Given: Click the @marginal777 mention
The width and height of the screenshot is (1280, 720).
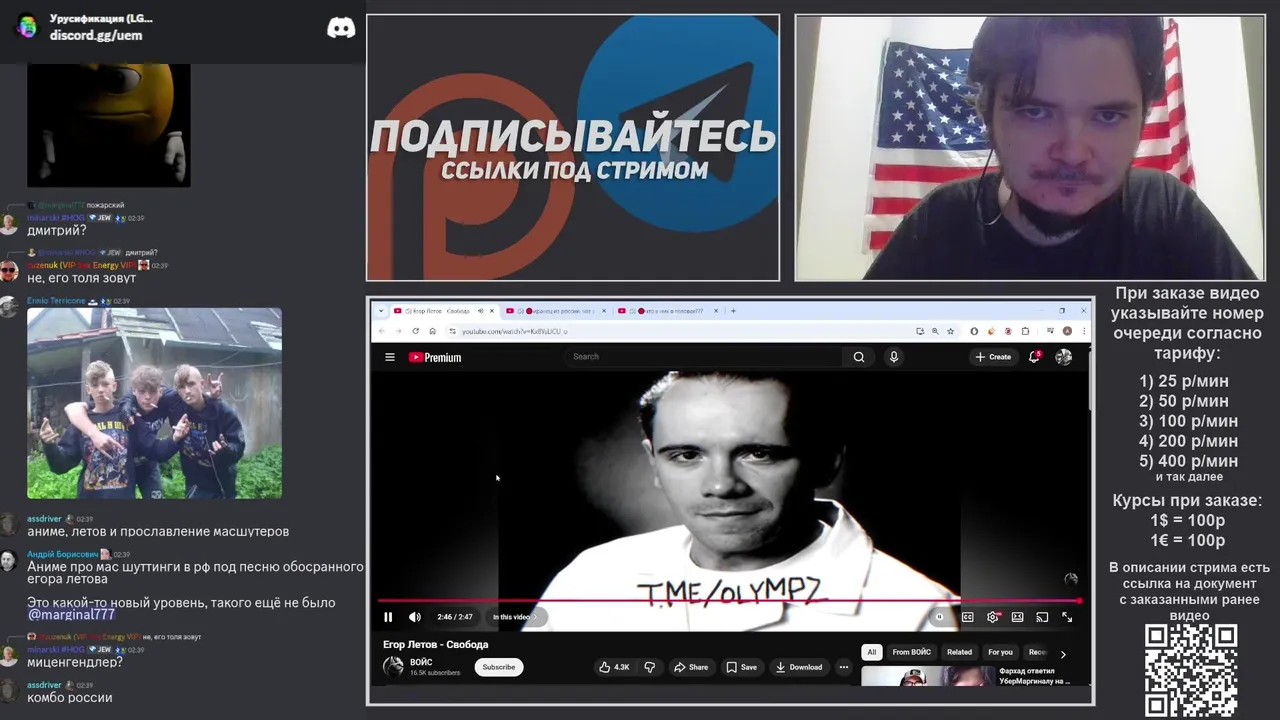Looking at the screenshot, I should point(71,614).
